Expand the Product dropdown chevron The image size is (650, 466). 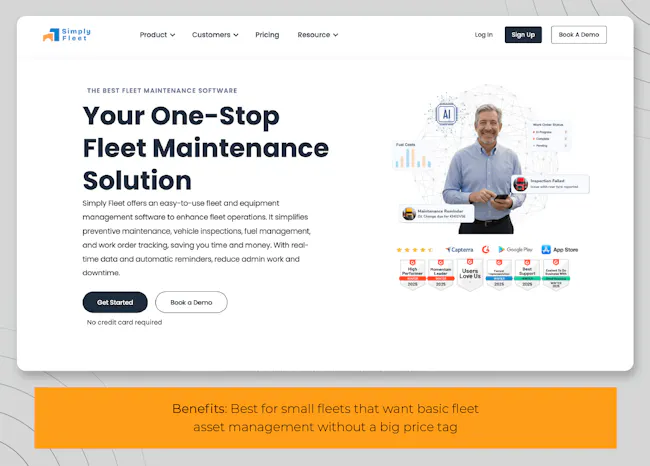(172, 35)
